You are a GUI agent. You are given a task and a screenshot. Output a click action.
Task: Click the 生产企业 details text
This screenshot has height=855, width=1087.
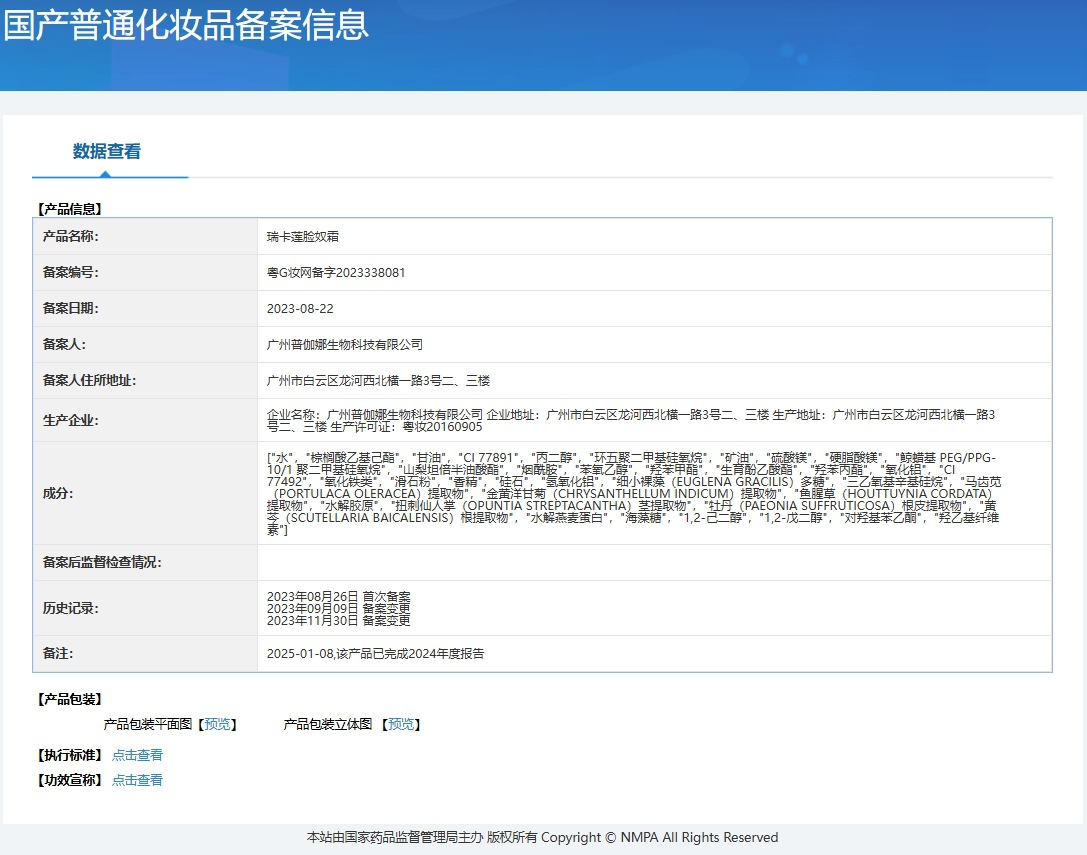(x=630, y=420)
